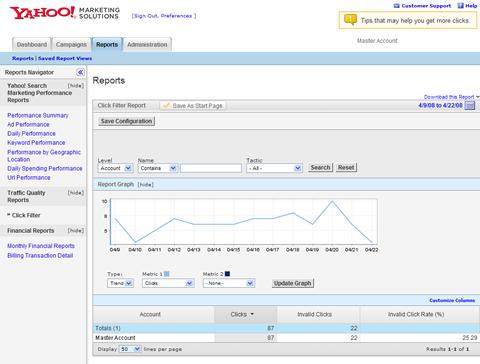Open the Daily Spending Performance link
This screenshot has width=480, height=364.
[x=45, y=168]
